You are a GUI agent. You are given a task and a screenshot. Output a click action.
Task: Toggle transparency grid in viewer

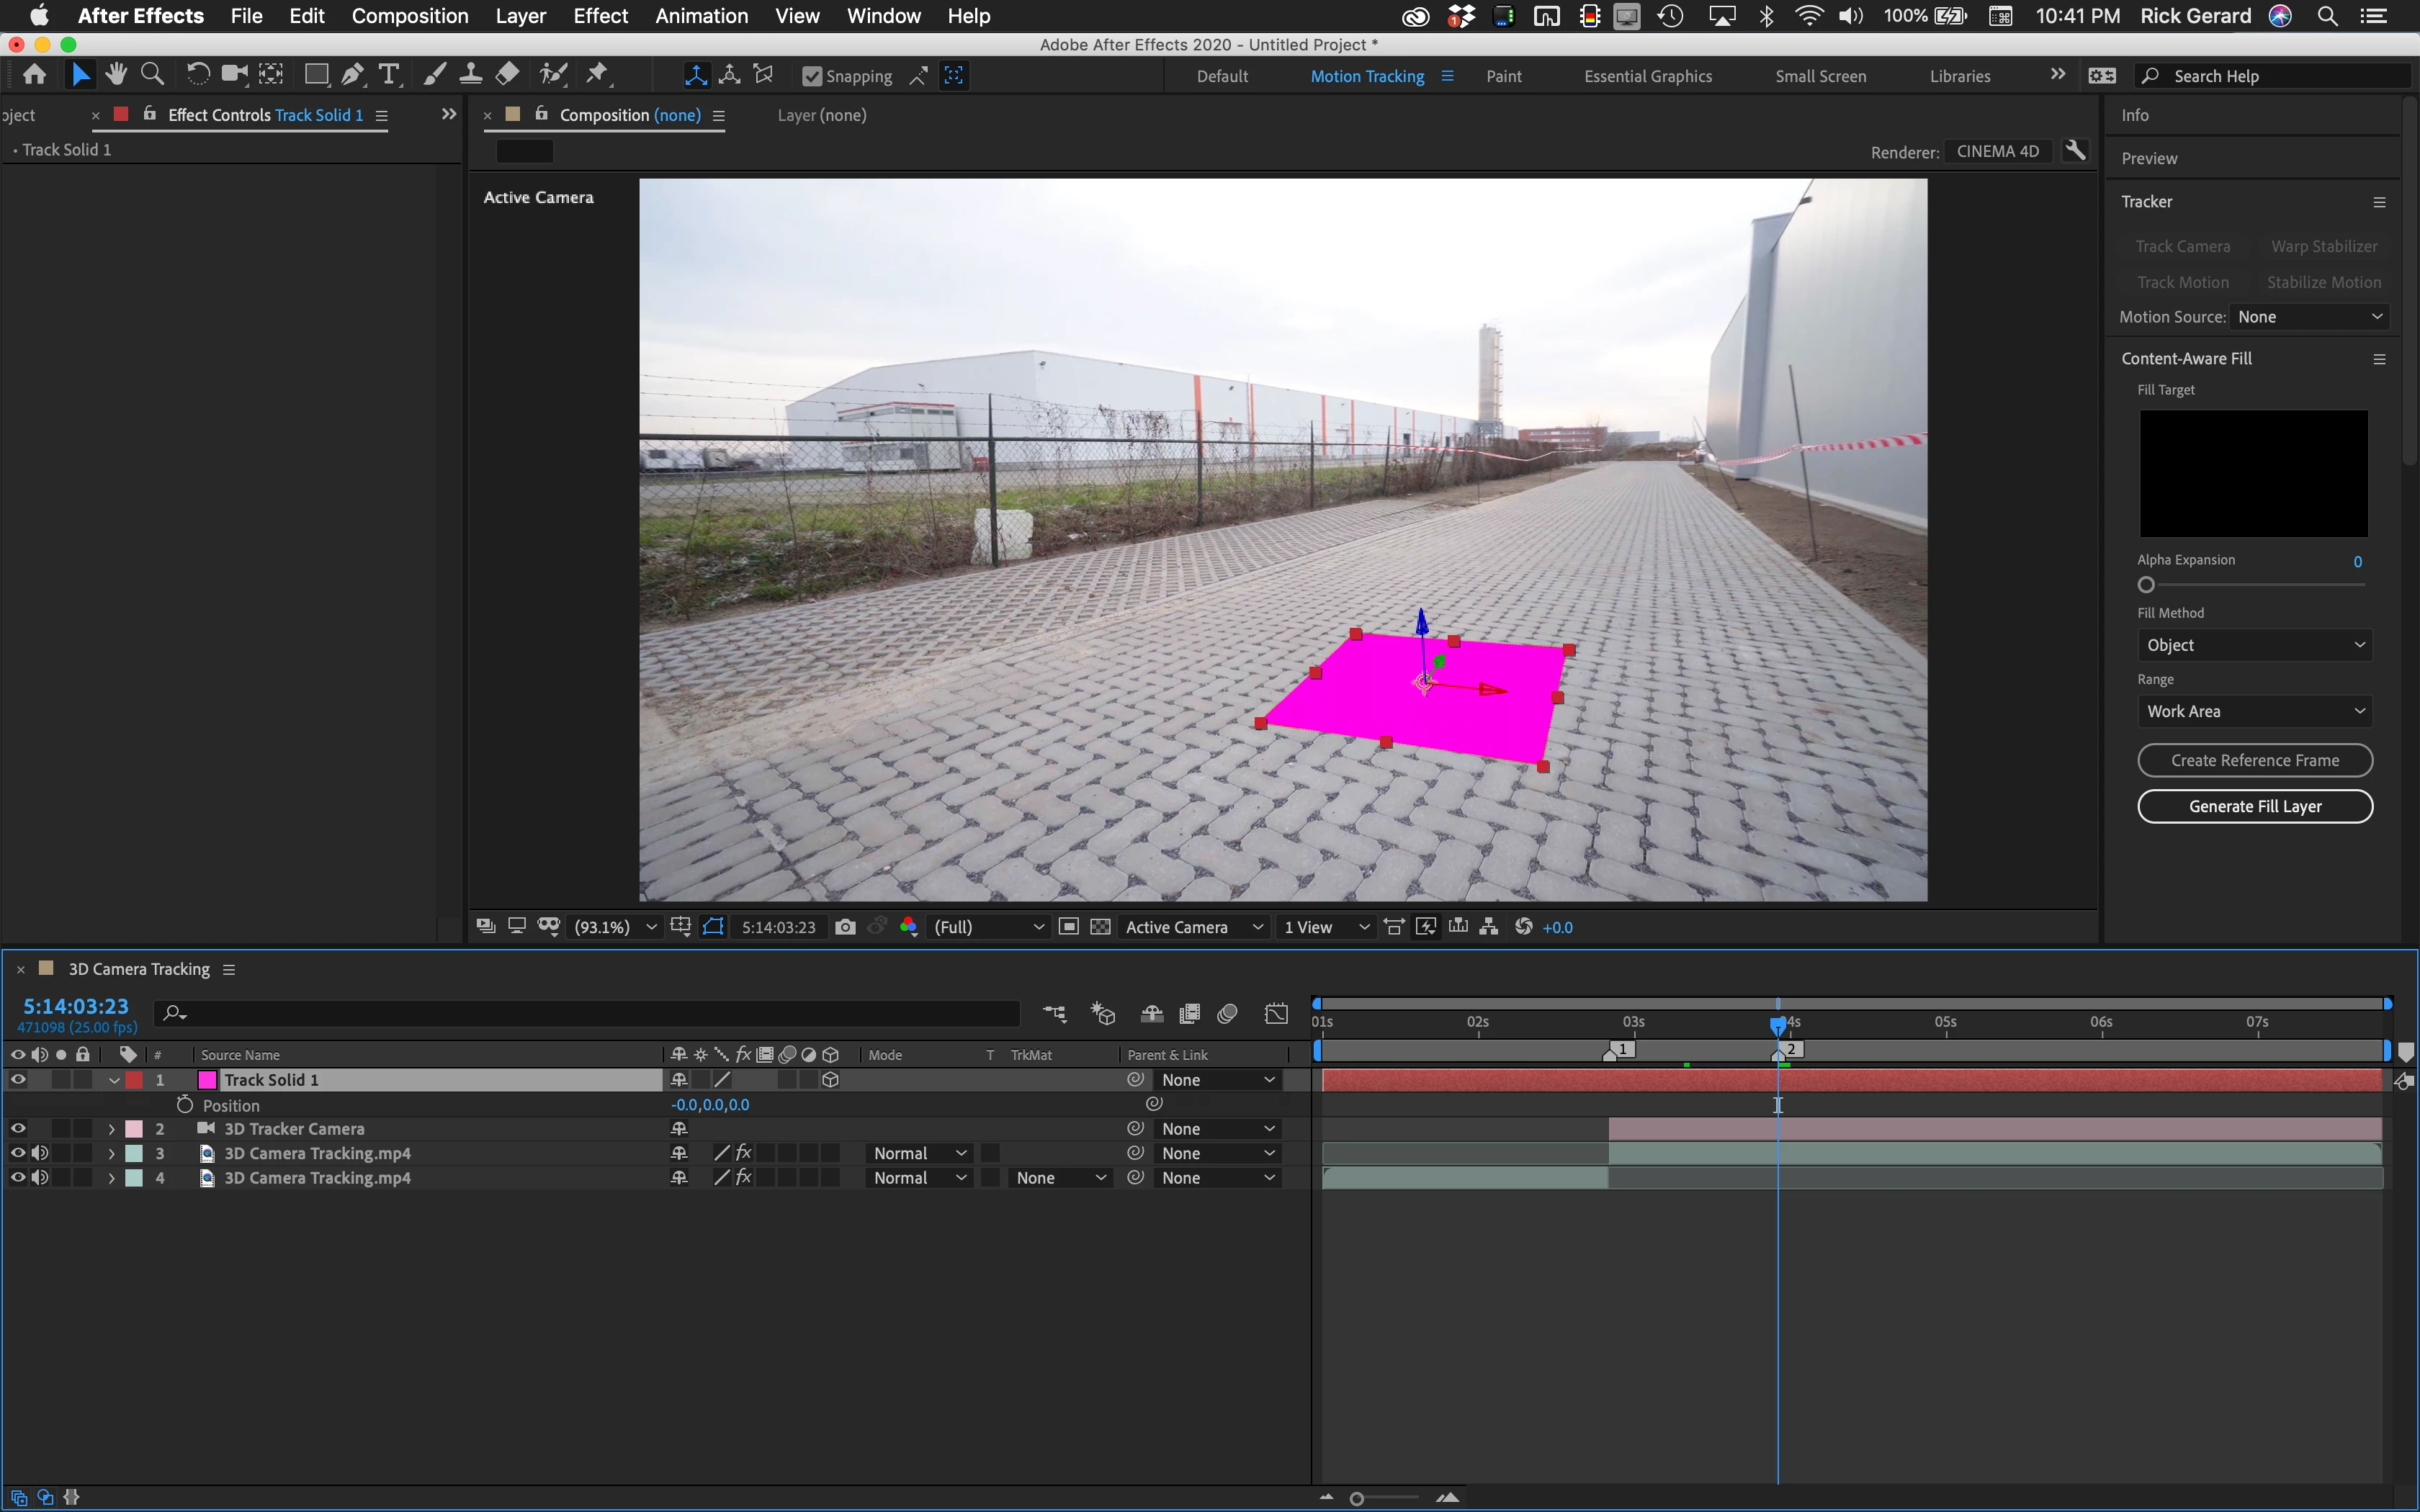tap(1100, 927)
